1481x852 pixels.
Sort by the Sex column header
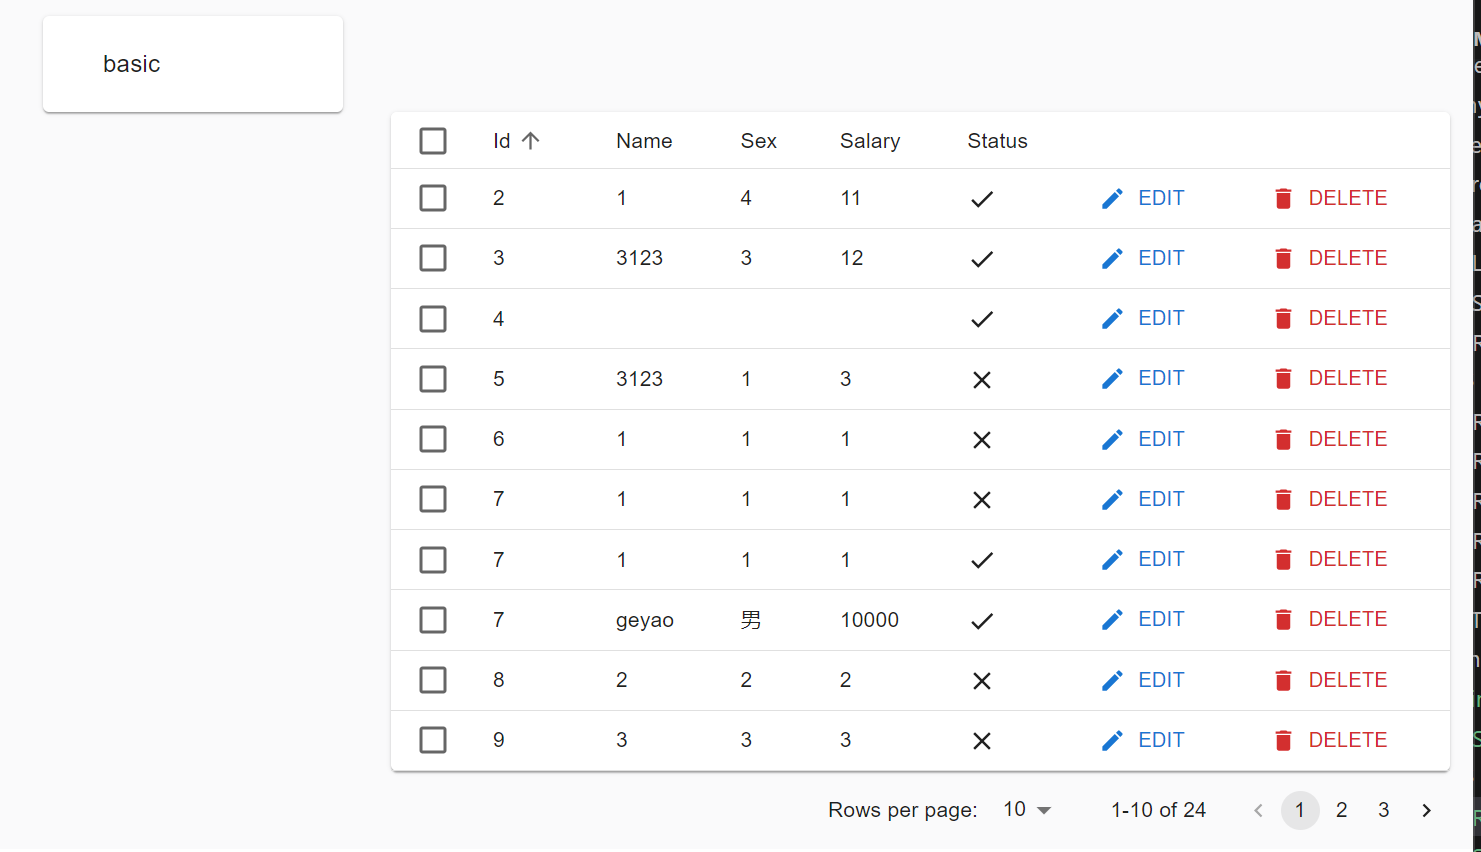click(759, 141)
